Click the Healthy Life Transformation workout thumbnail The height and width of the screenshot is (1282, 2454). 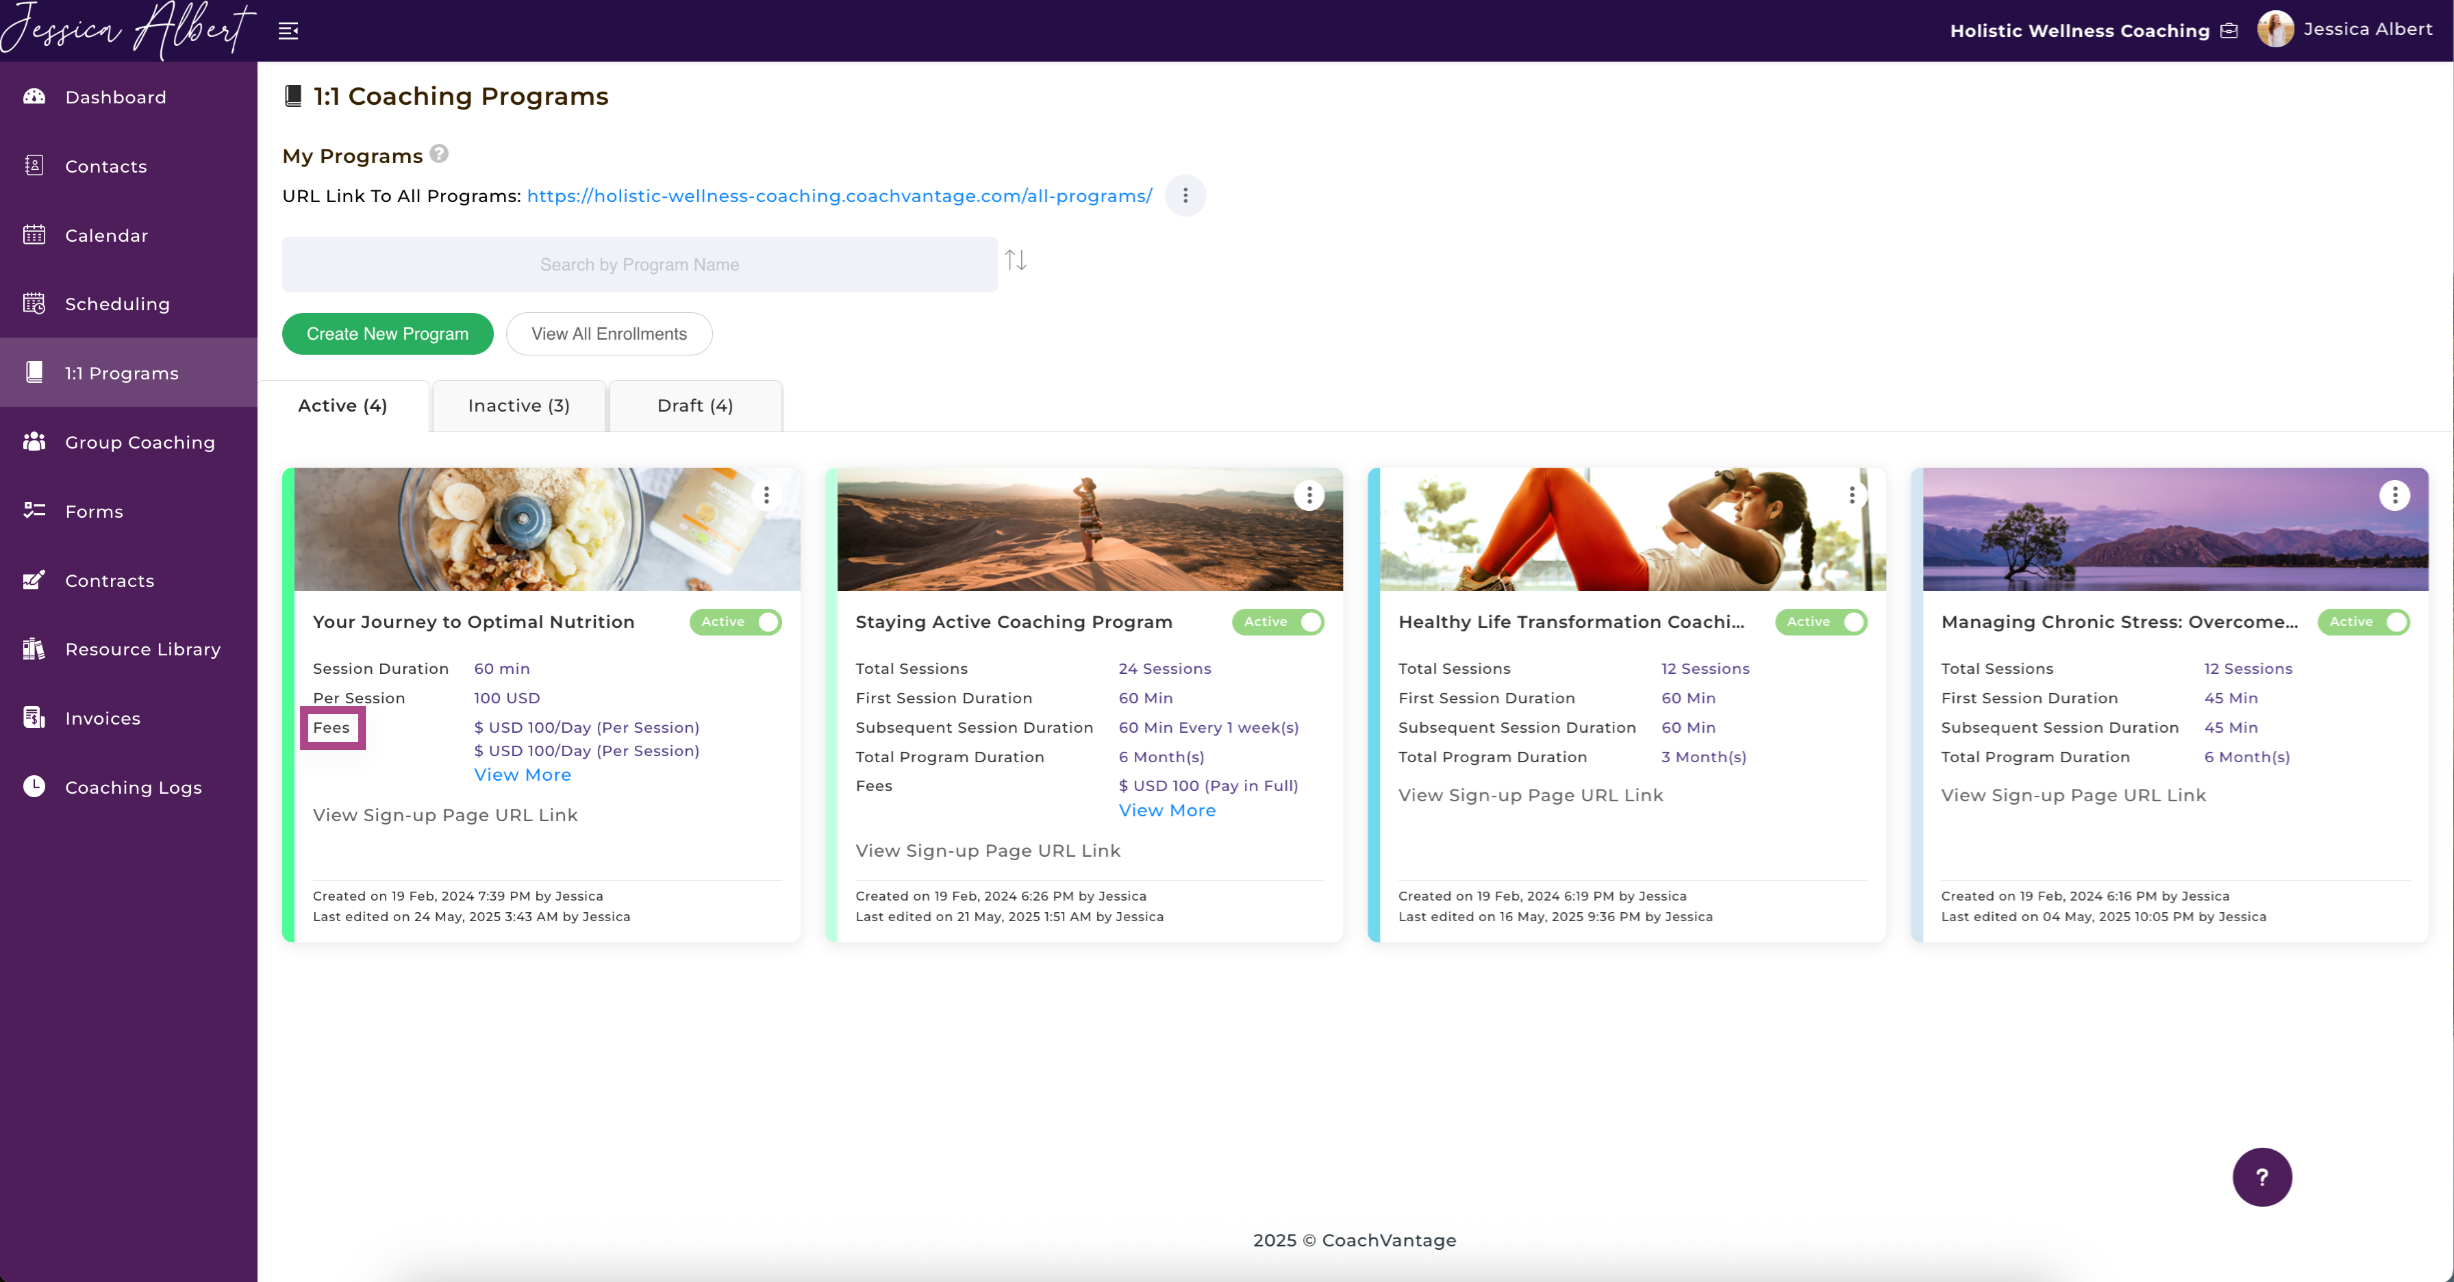1633,529
